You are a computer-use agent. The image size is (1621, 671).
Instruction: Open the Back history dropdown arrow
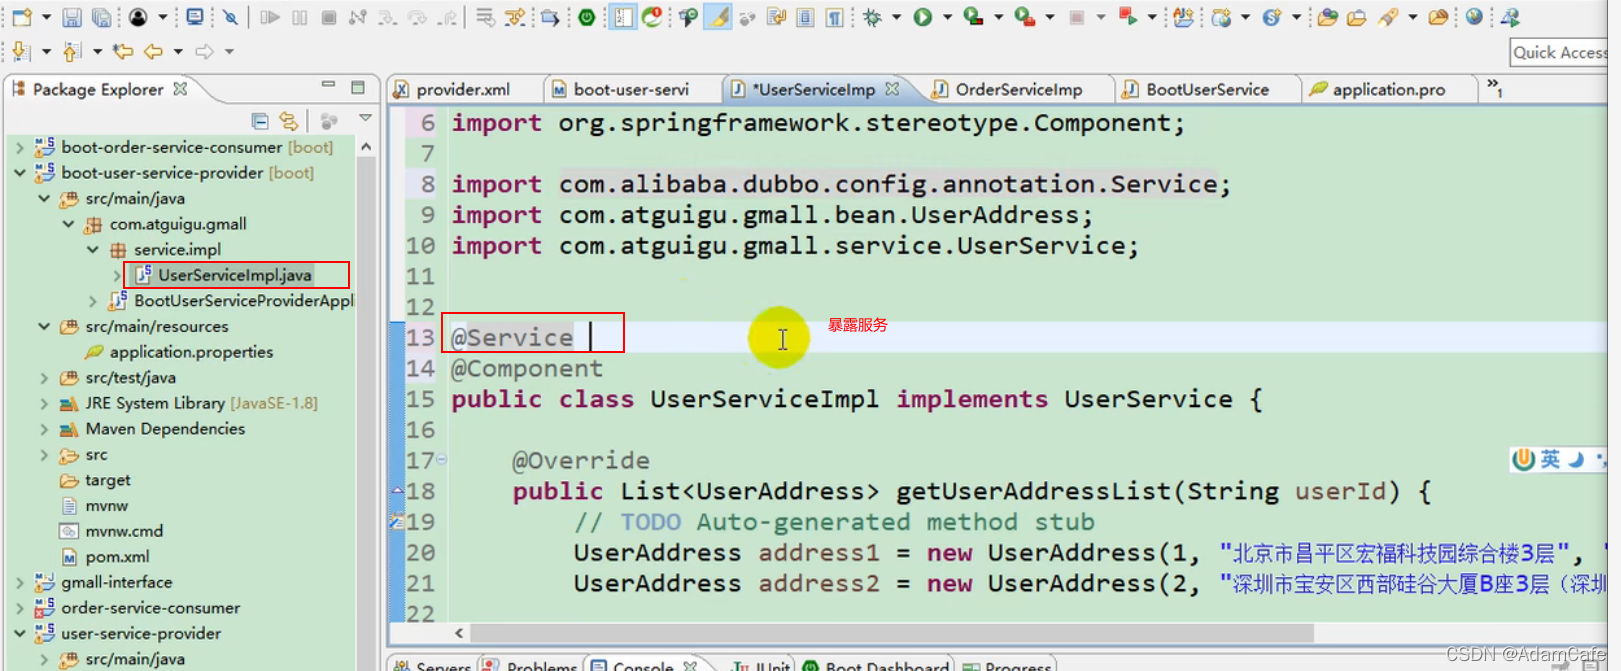[x=178, y=51]
